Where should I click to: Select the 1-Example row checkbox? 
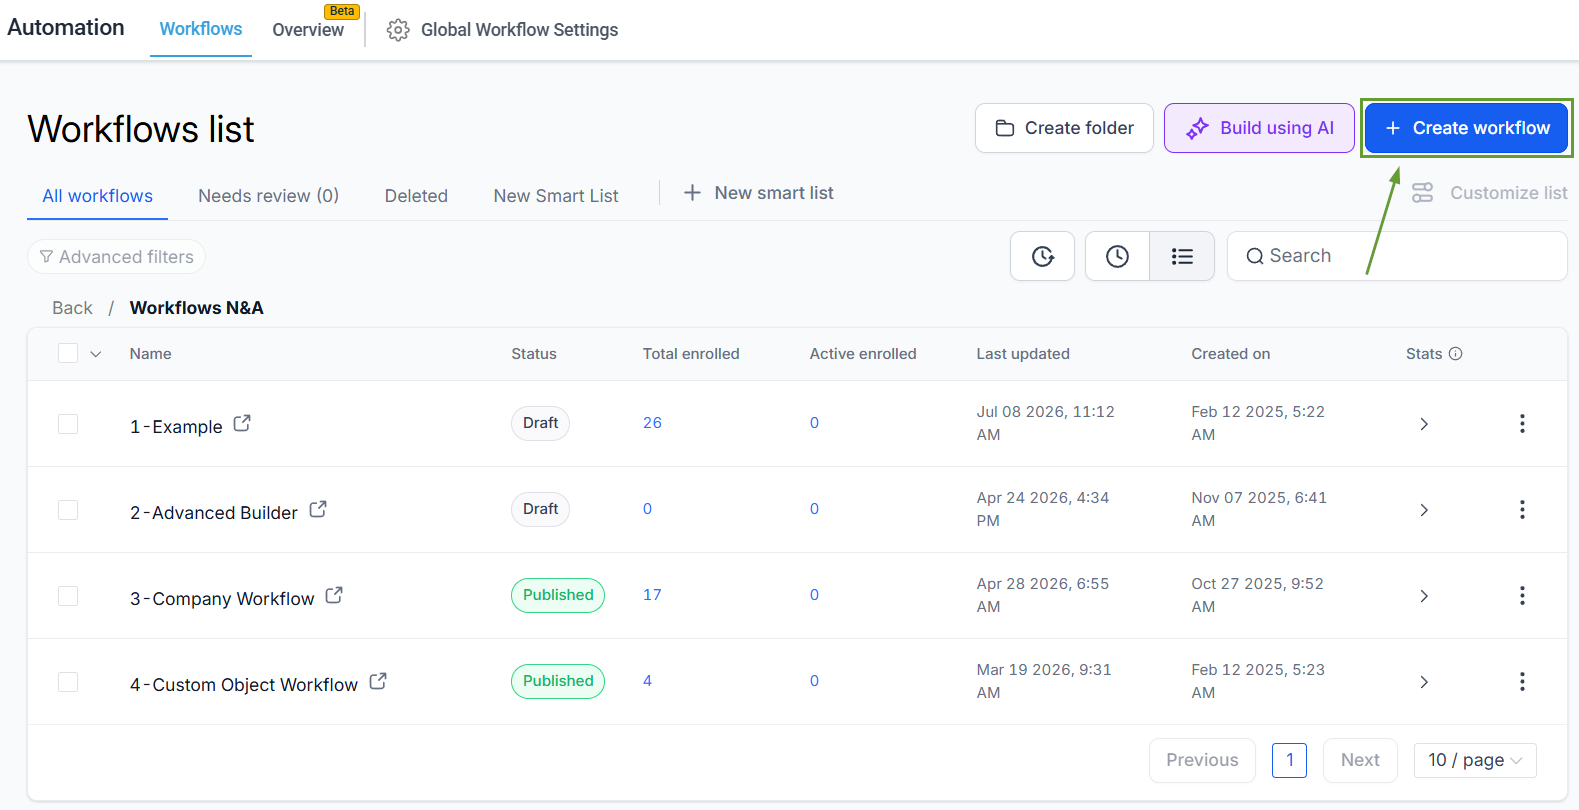[68, 424]
